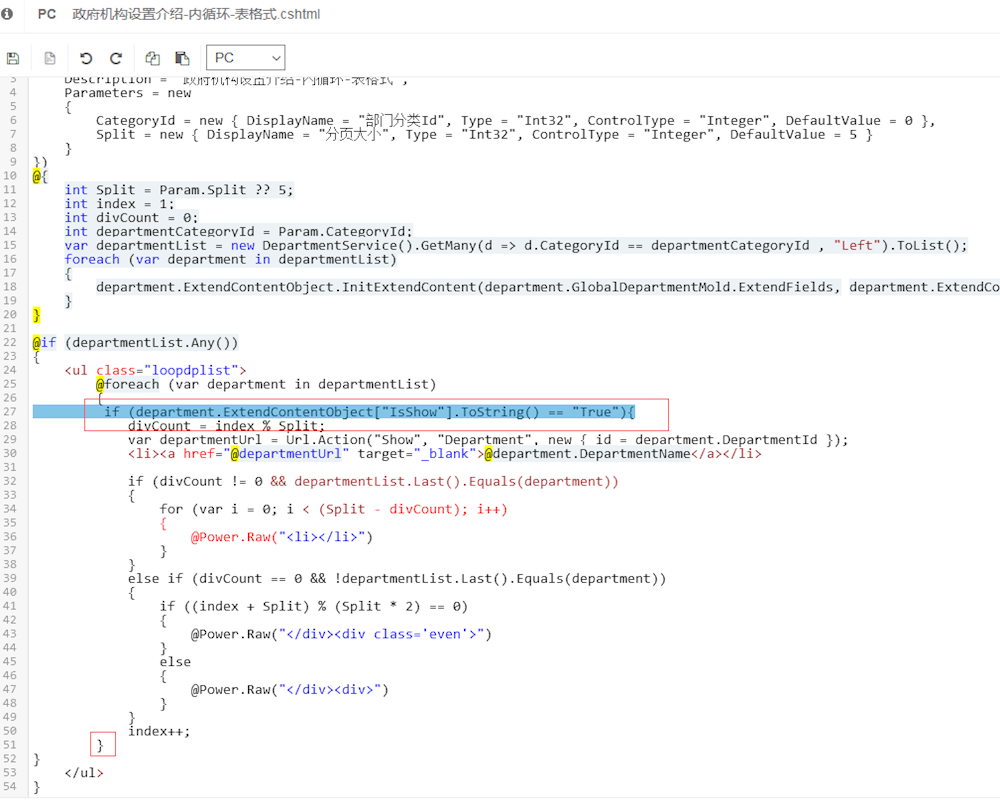
Task: Undo the last edit
Action: 86,58
